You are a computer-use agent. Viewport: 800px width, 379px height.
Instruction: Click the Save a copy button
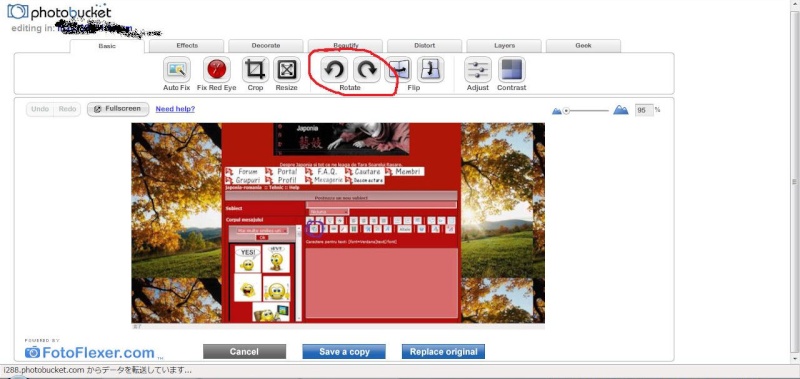(344, 351)
